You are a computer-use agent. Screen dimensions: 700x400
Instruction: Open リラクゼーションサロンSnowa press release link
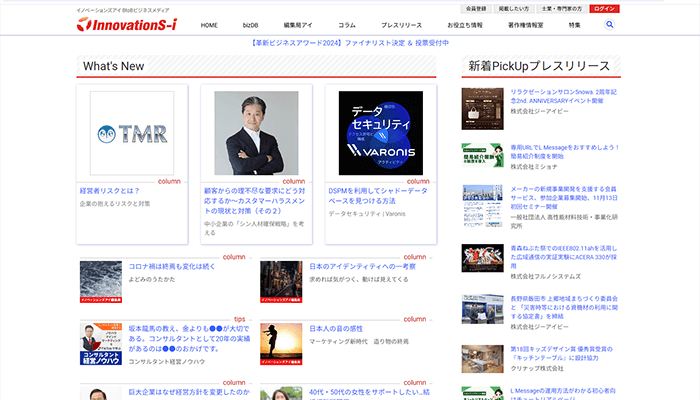pyautogui.click(x=563, y=96)
